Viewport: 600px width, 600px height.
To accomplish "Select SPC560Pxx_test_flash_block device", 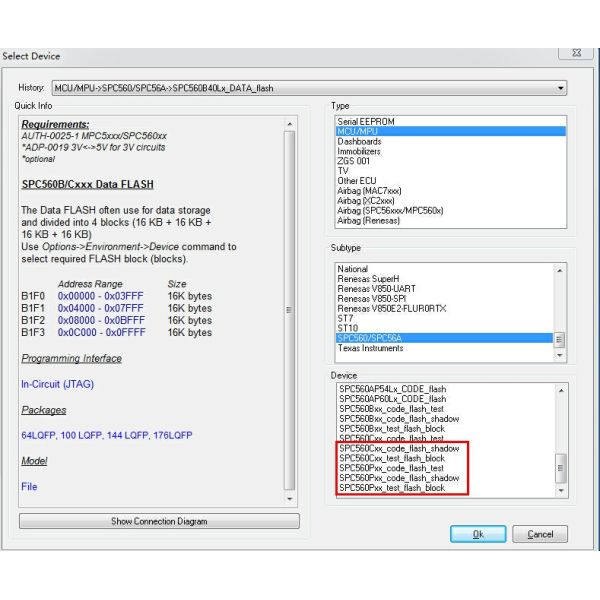I will pyautogui.click(x=392, y=488).
